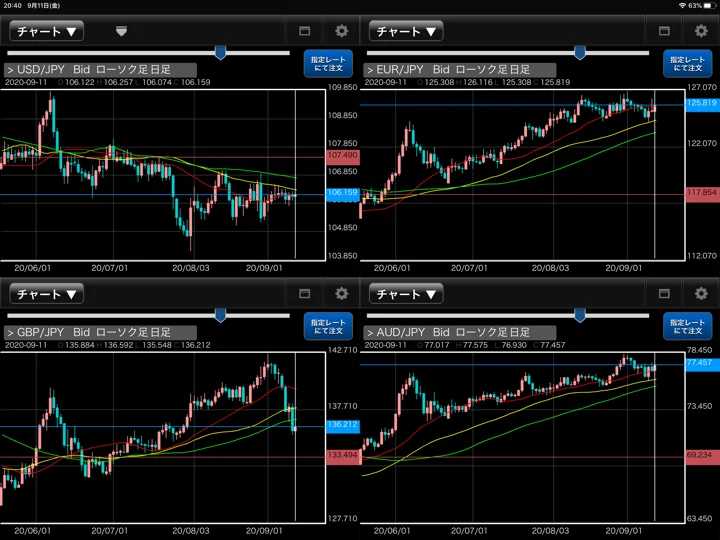Check the battery indicator in status bar
The width and height of the screenshot is (720, 540).
(x=709, y=6)
